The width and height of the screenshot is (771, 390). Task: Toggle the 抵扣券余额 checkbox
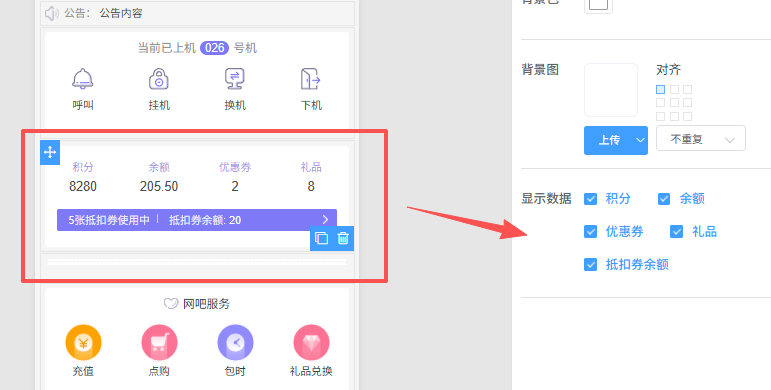click(x=591, y=265)
